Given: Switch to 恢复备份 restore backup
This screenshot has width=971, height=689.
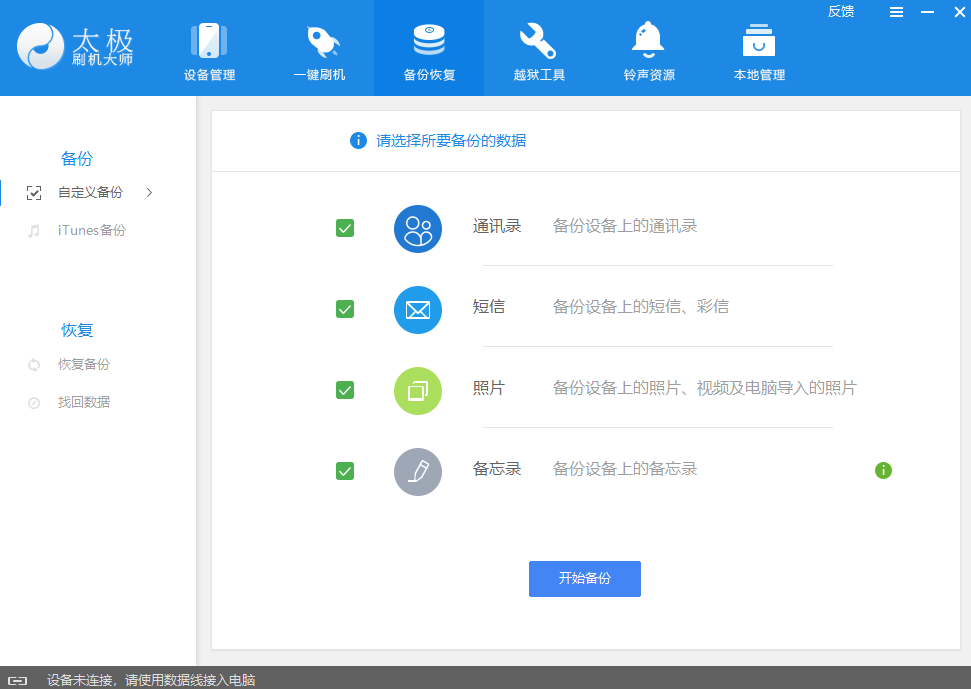Looking at the screenshot, I should click(x=77, y=364).
